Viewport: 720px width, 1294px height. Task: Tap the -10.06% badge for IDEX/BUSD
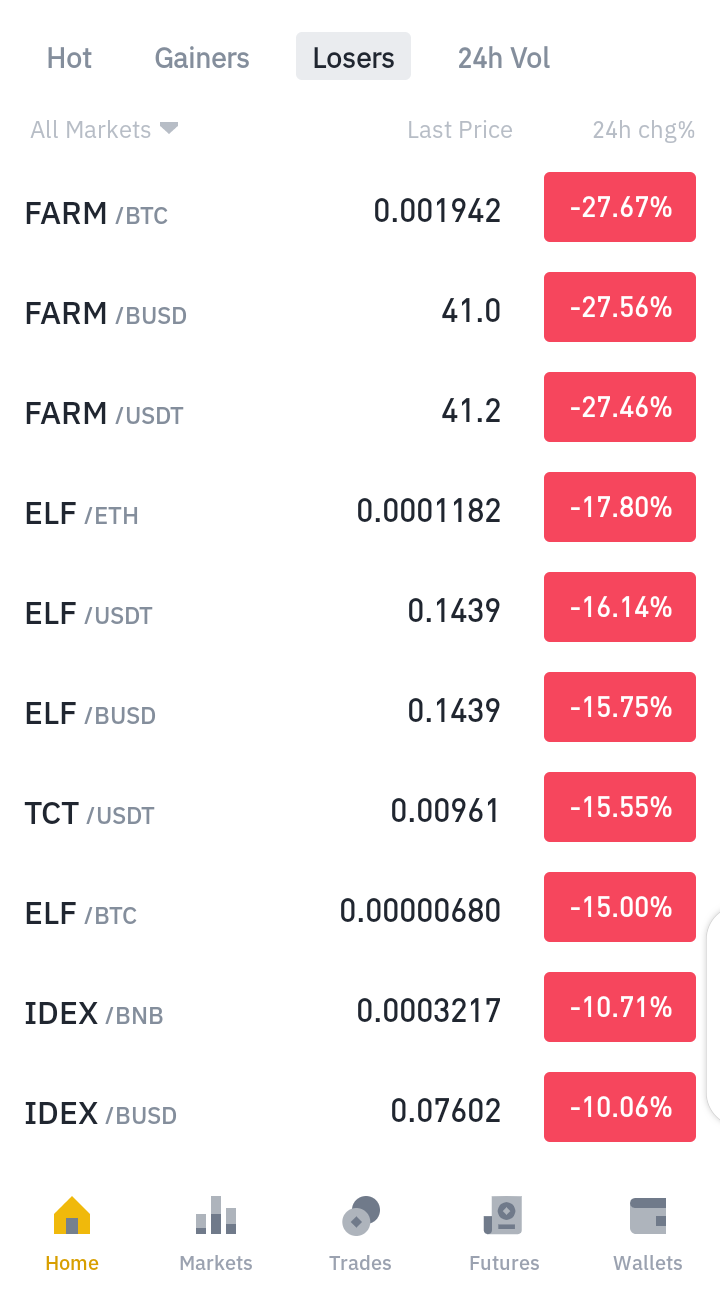[620, 1107]
